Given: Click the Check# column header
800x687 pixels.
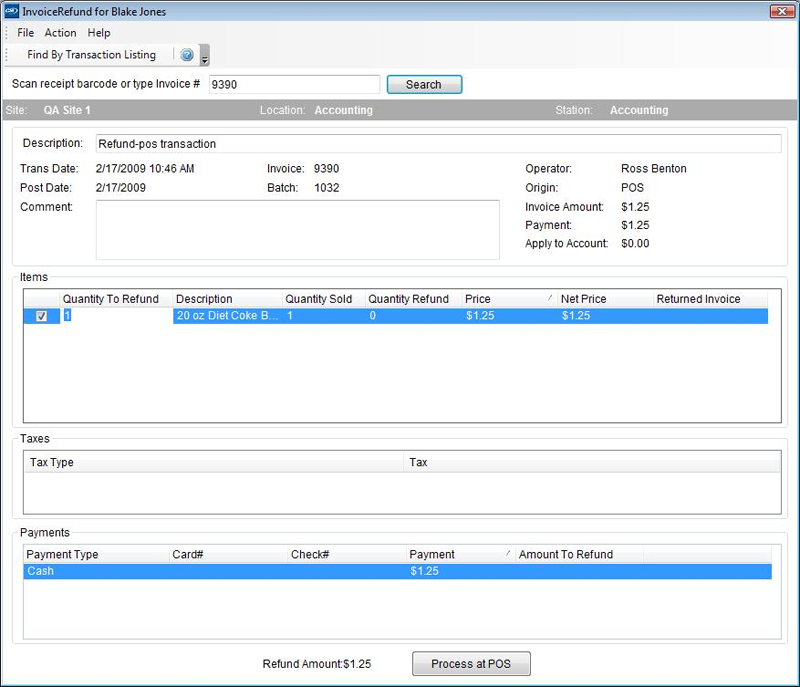Looking at the screenshot, I should pyautogui.click(x=347, y=554).
